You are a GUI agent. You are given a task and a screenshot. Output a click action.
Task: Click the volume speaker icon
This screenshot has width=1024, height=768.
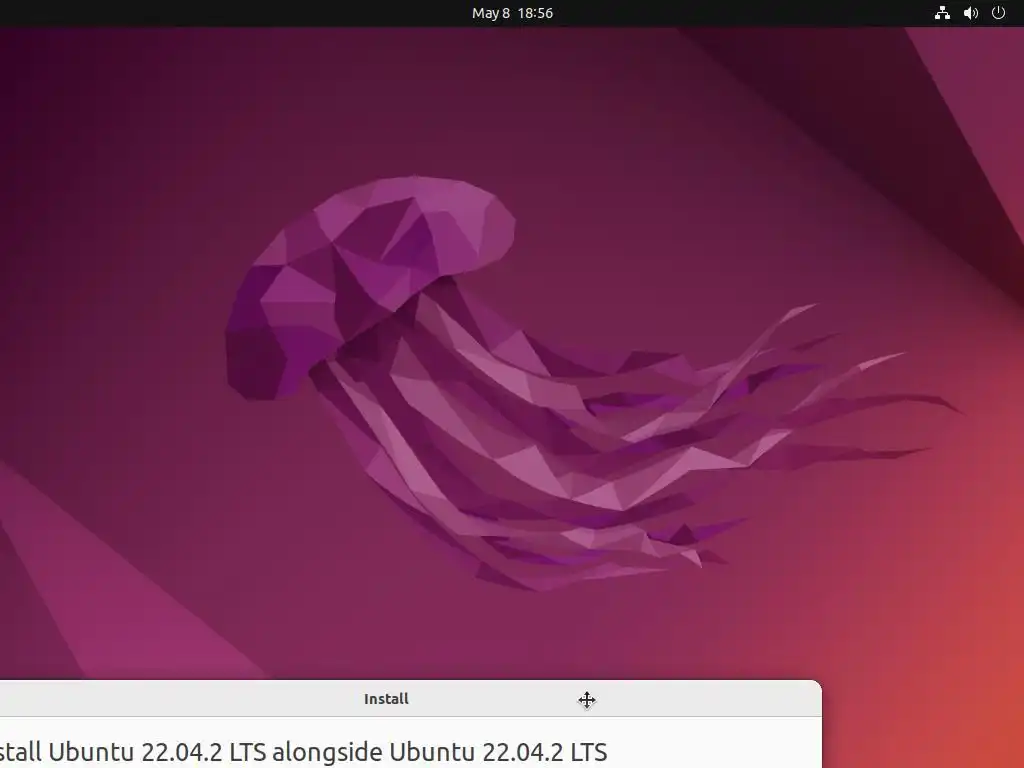click(970, 13)
